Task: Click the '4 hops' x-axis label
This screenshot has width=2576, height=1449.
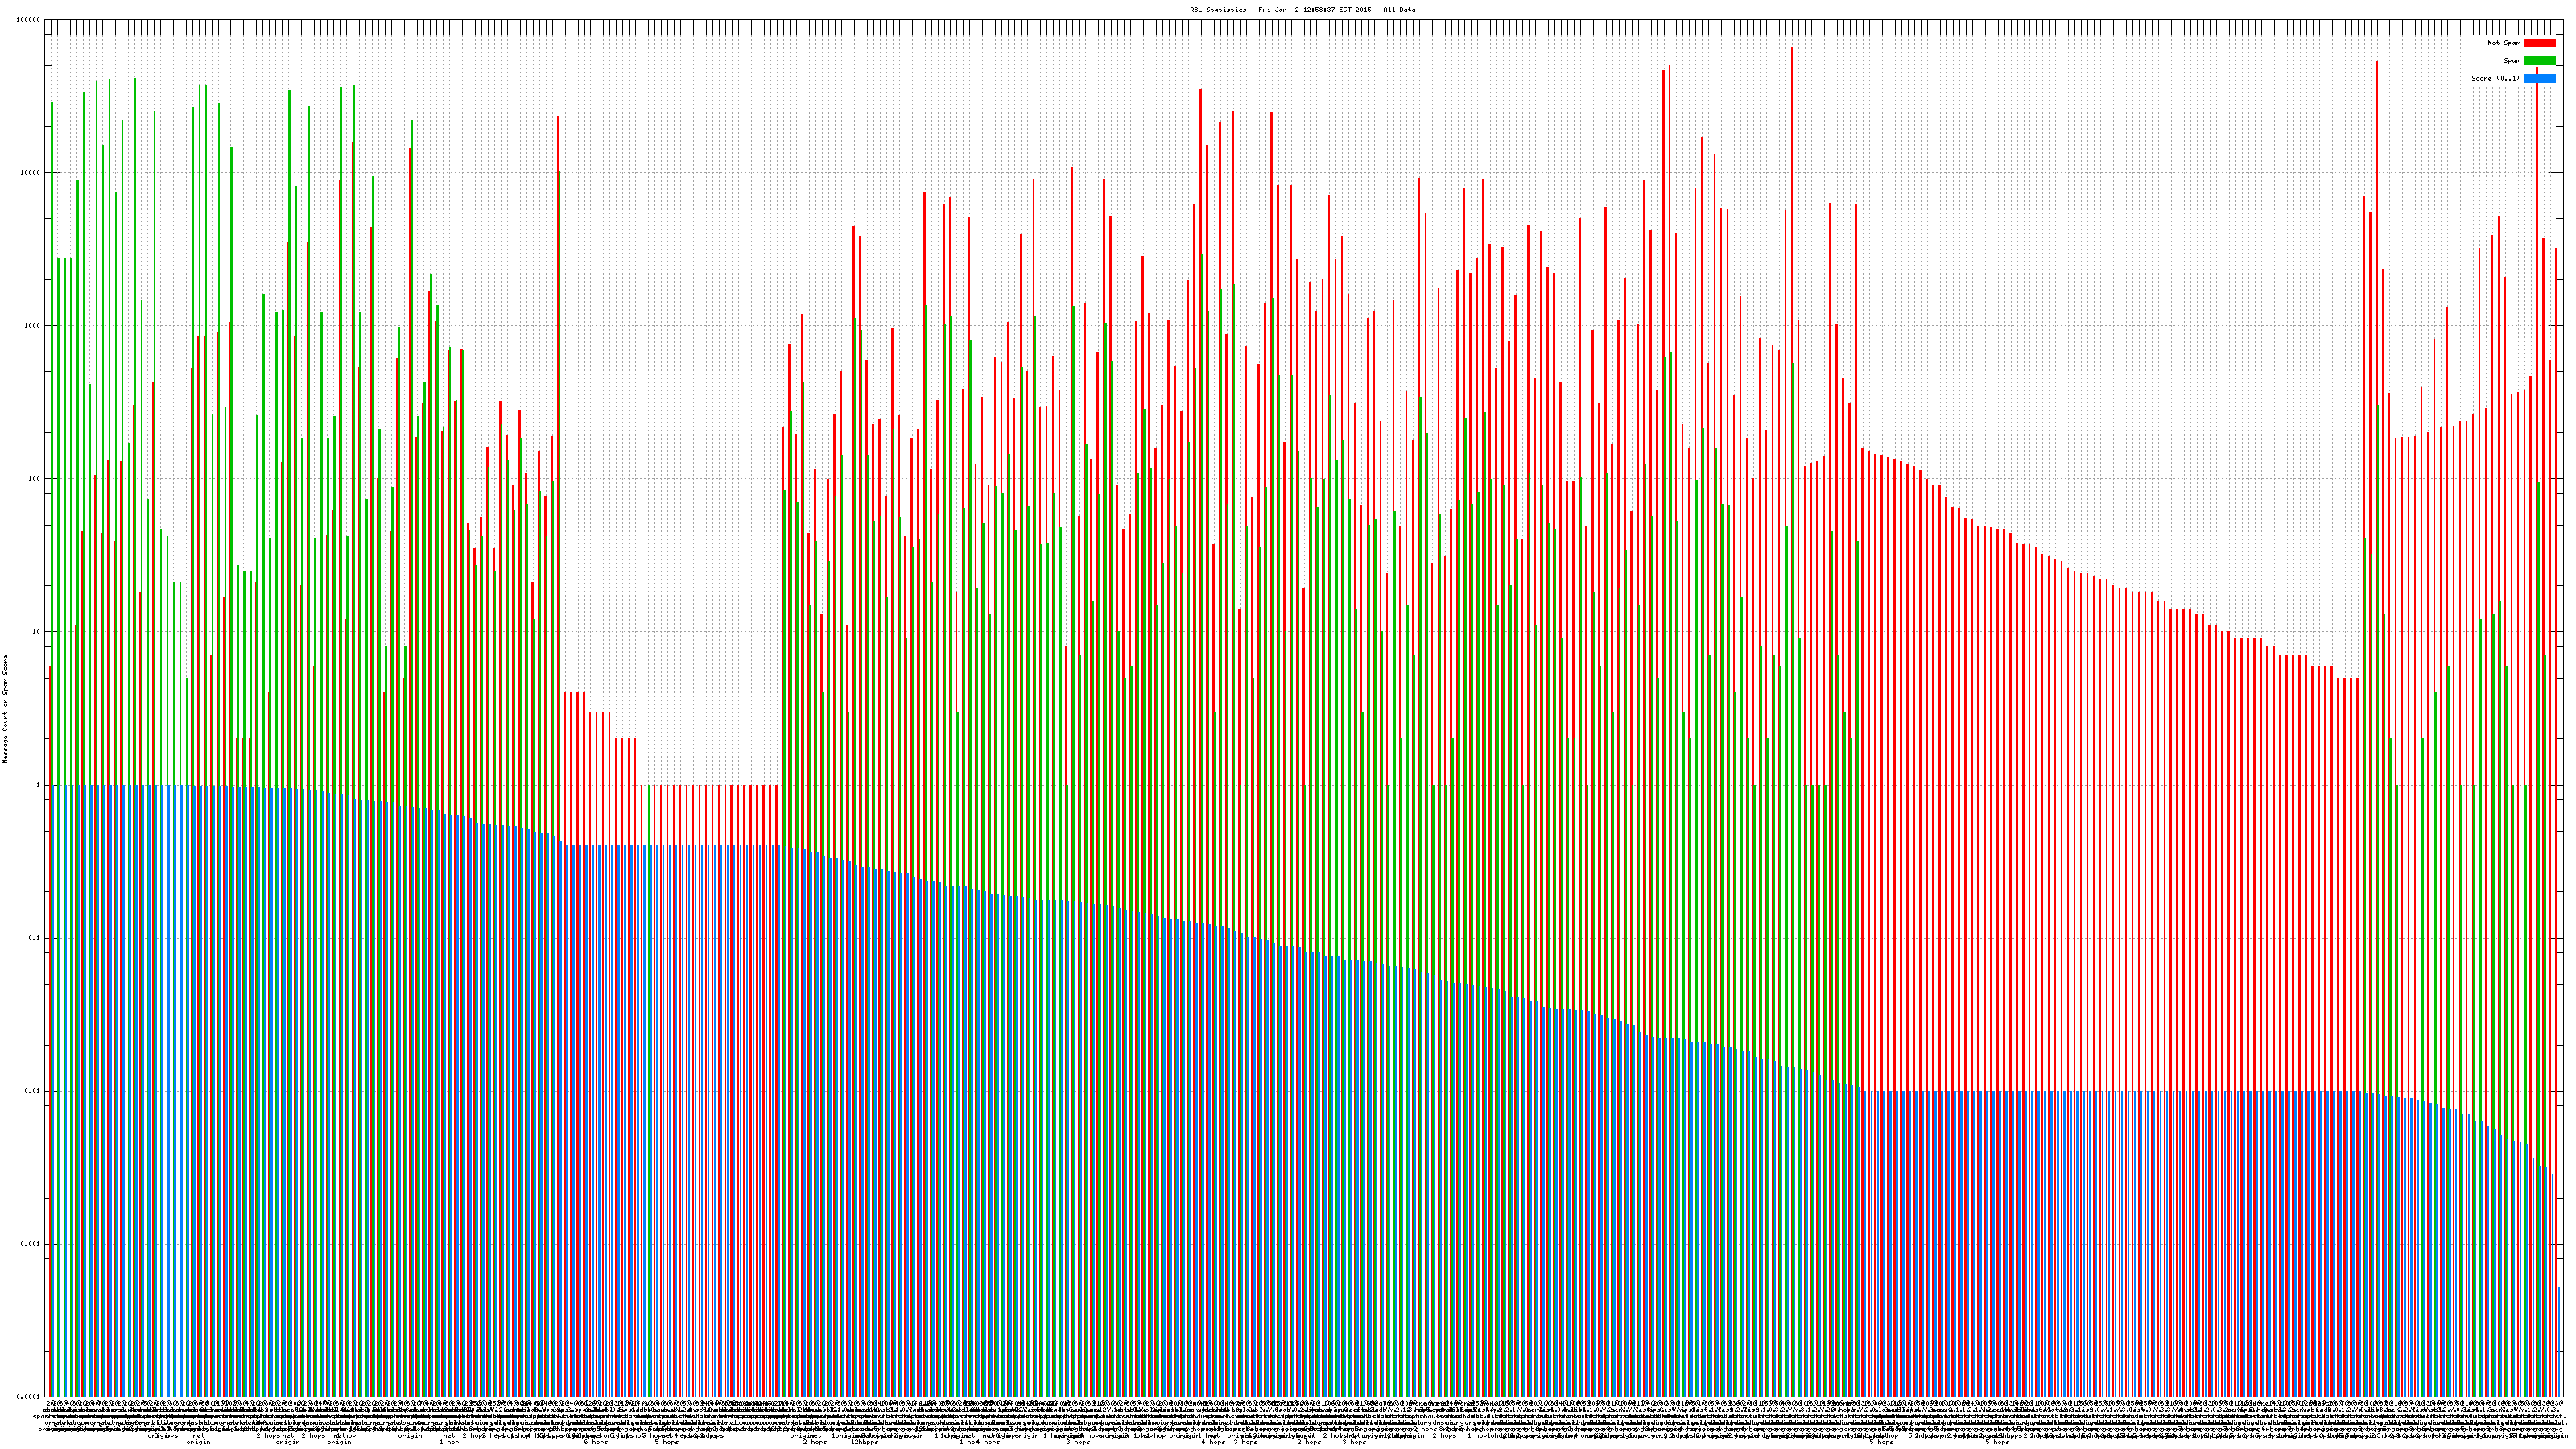Action: pyautogui.click(x=1213, y=1442)
